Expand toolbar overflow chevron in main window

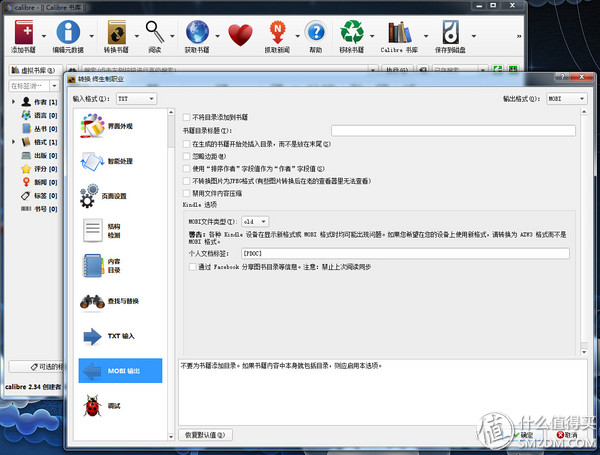519,36
